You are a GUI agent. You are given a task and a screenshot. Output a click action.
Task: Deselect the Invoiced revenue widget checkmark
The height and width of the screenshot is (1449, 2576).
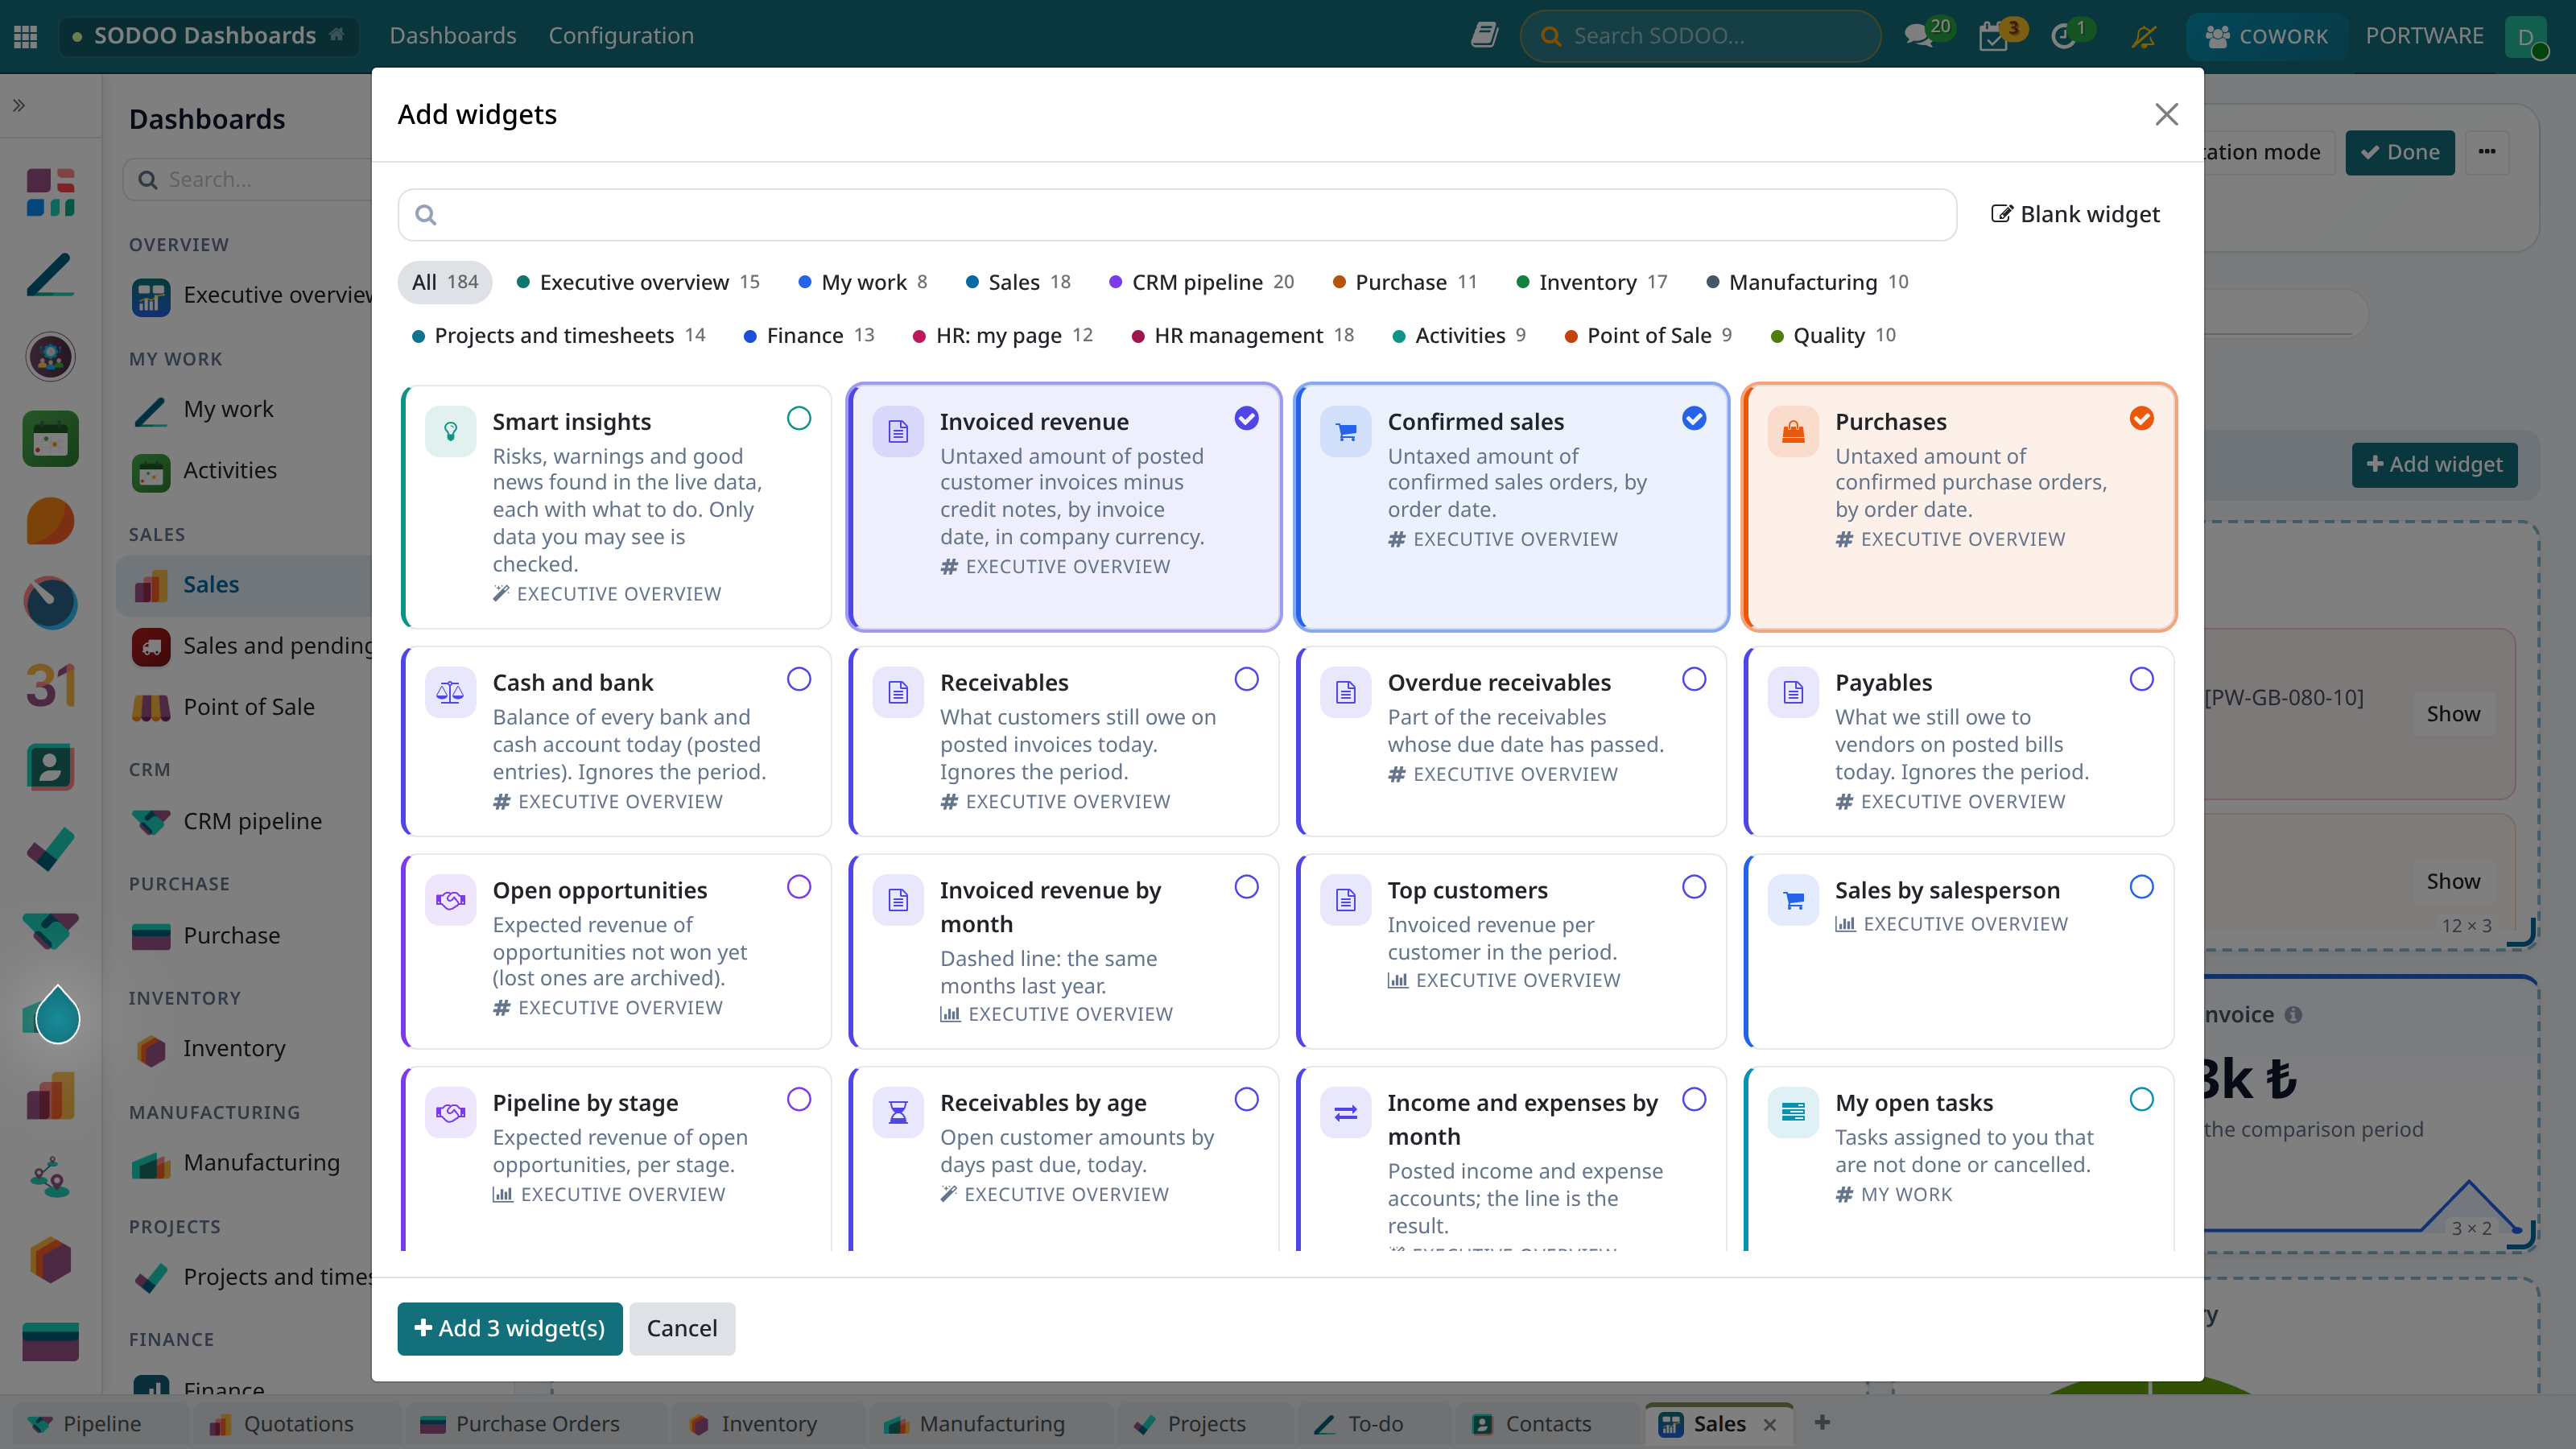pos(1246,418)
